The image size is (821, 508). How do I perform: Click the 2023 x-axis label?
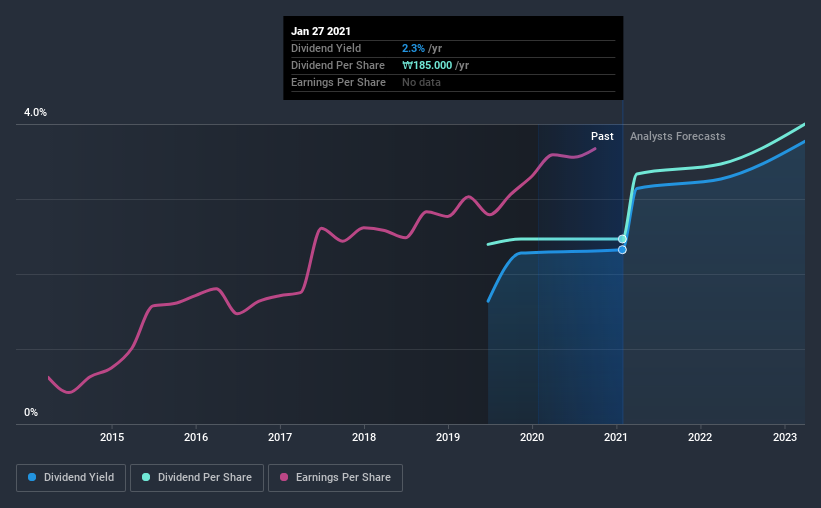point(785,437)
